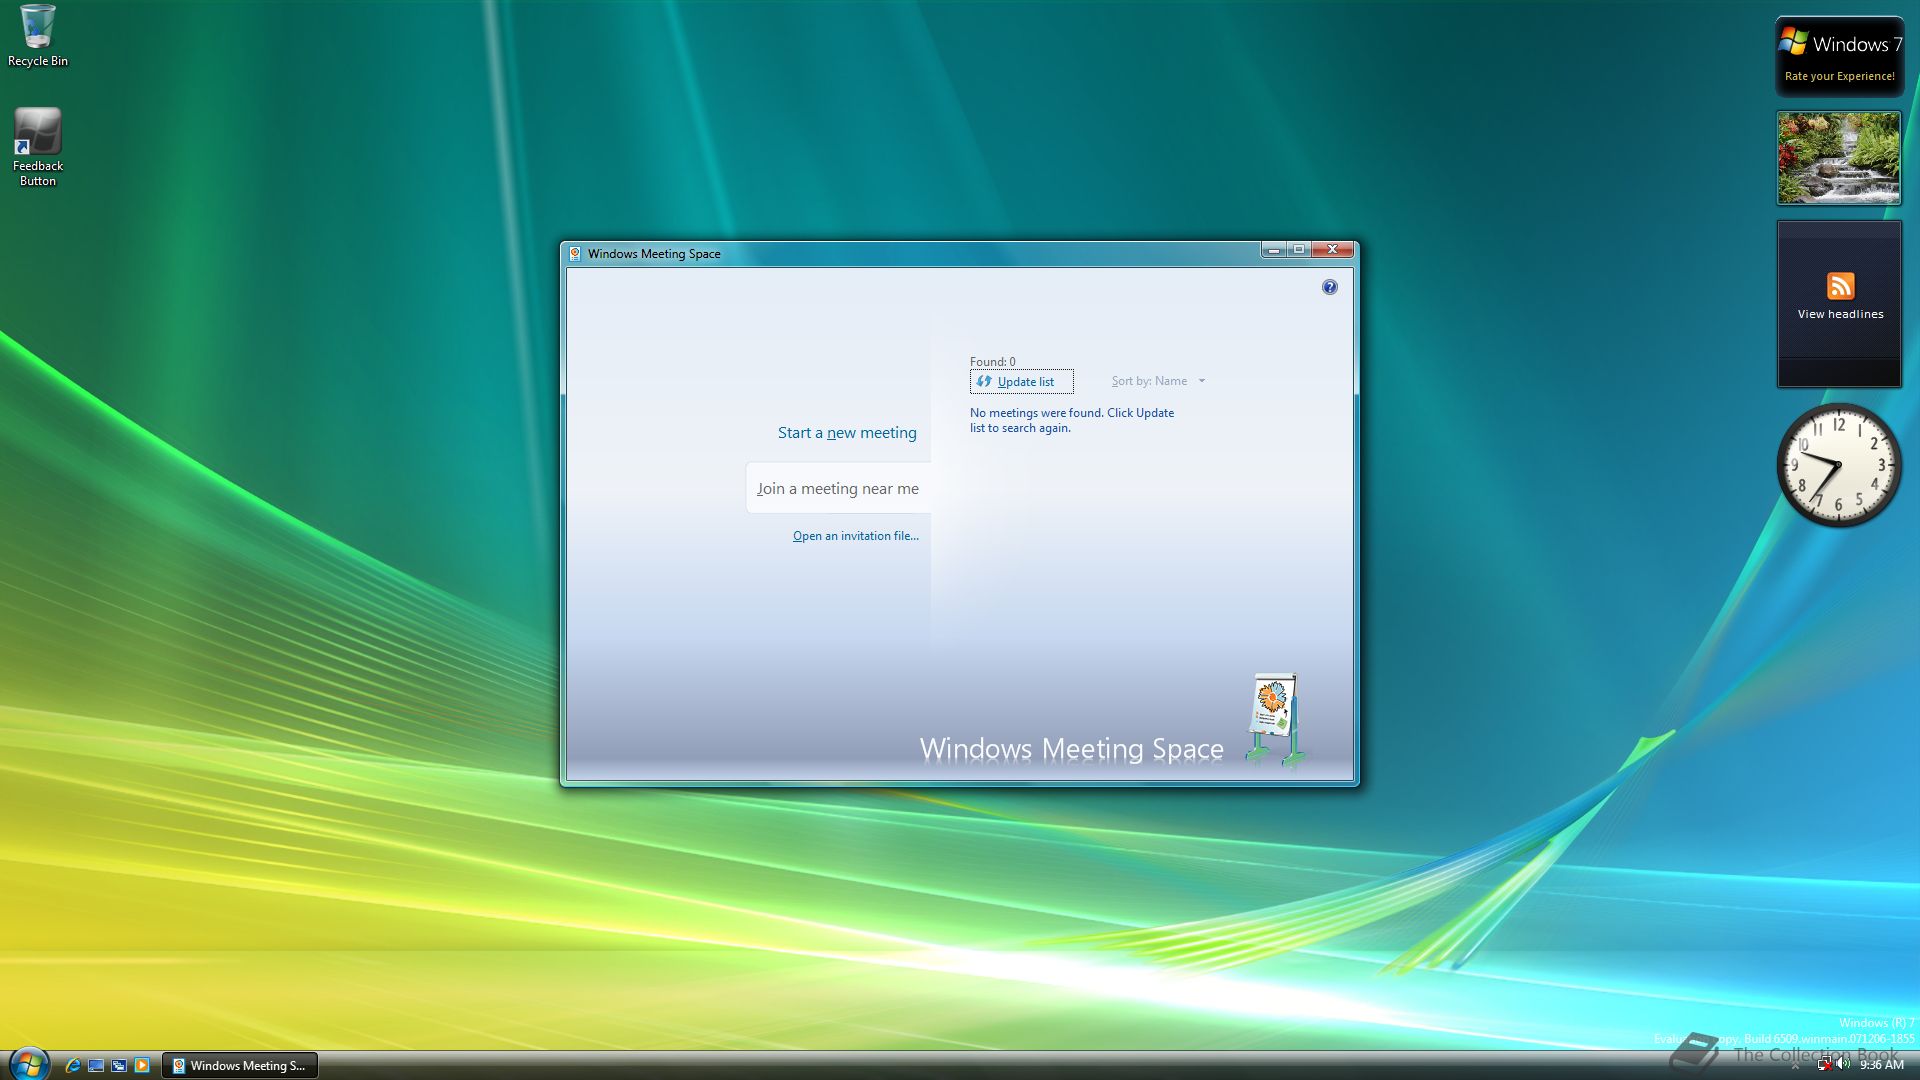The width and height of the screenshot is (1920, 1080).
Task: Click Show Desktop in Quick Launch
Action: coord(96,1065)
